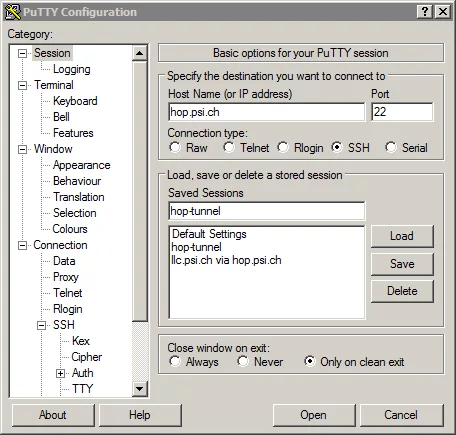Click the About button

pyautogui.click(x=53, y=415)
